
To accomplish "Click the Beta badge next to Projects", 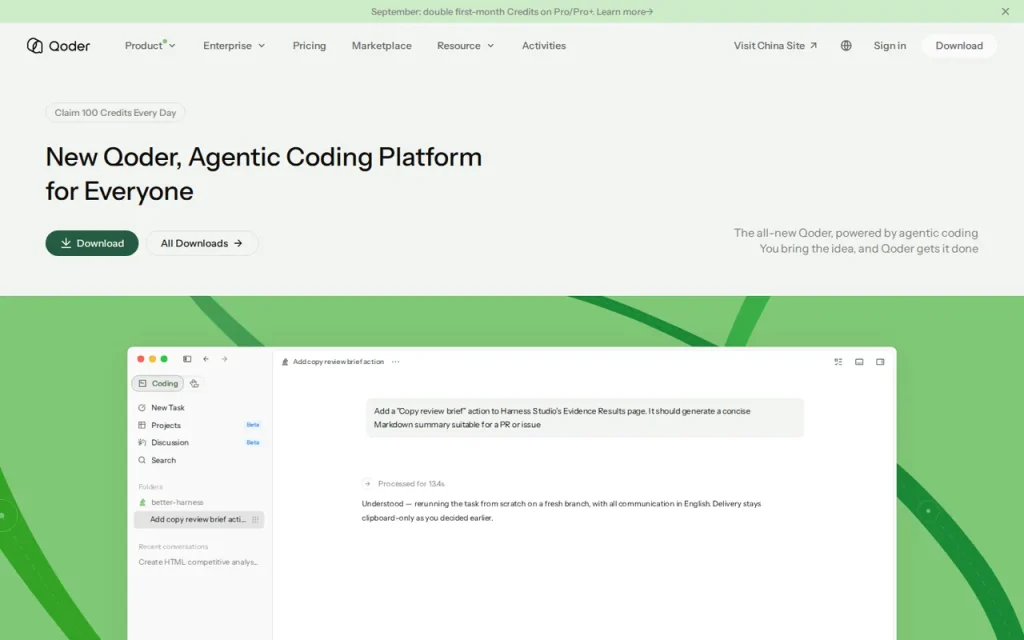I will (253, 425).
